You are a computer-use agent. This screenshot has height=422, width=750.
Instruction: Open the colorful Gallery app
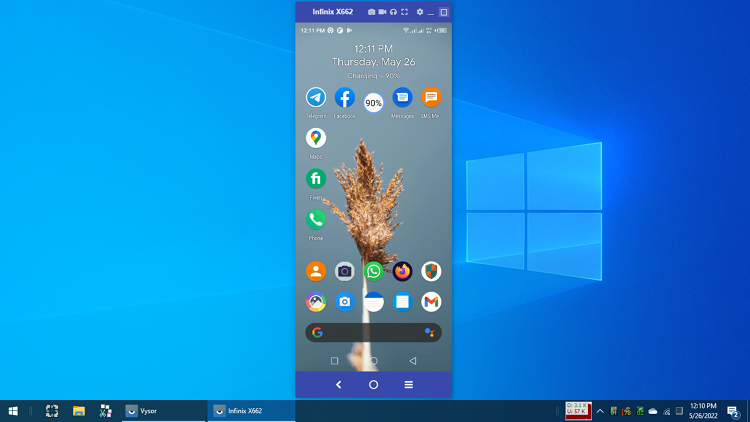pos(316,302)
